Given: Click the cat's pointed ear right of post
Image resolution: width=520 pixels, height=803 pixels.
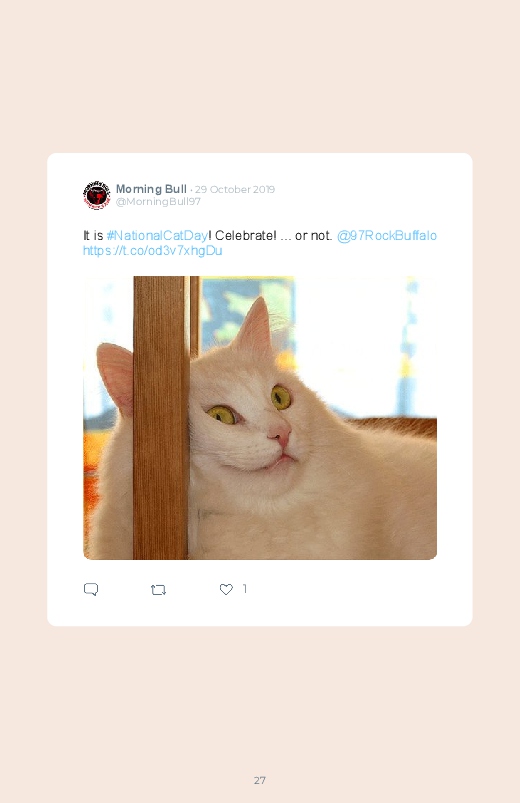Looking at the screenshot, I should click(255, 328).
